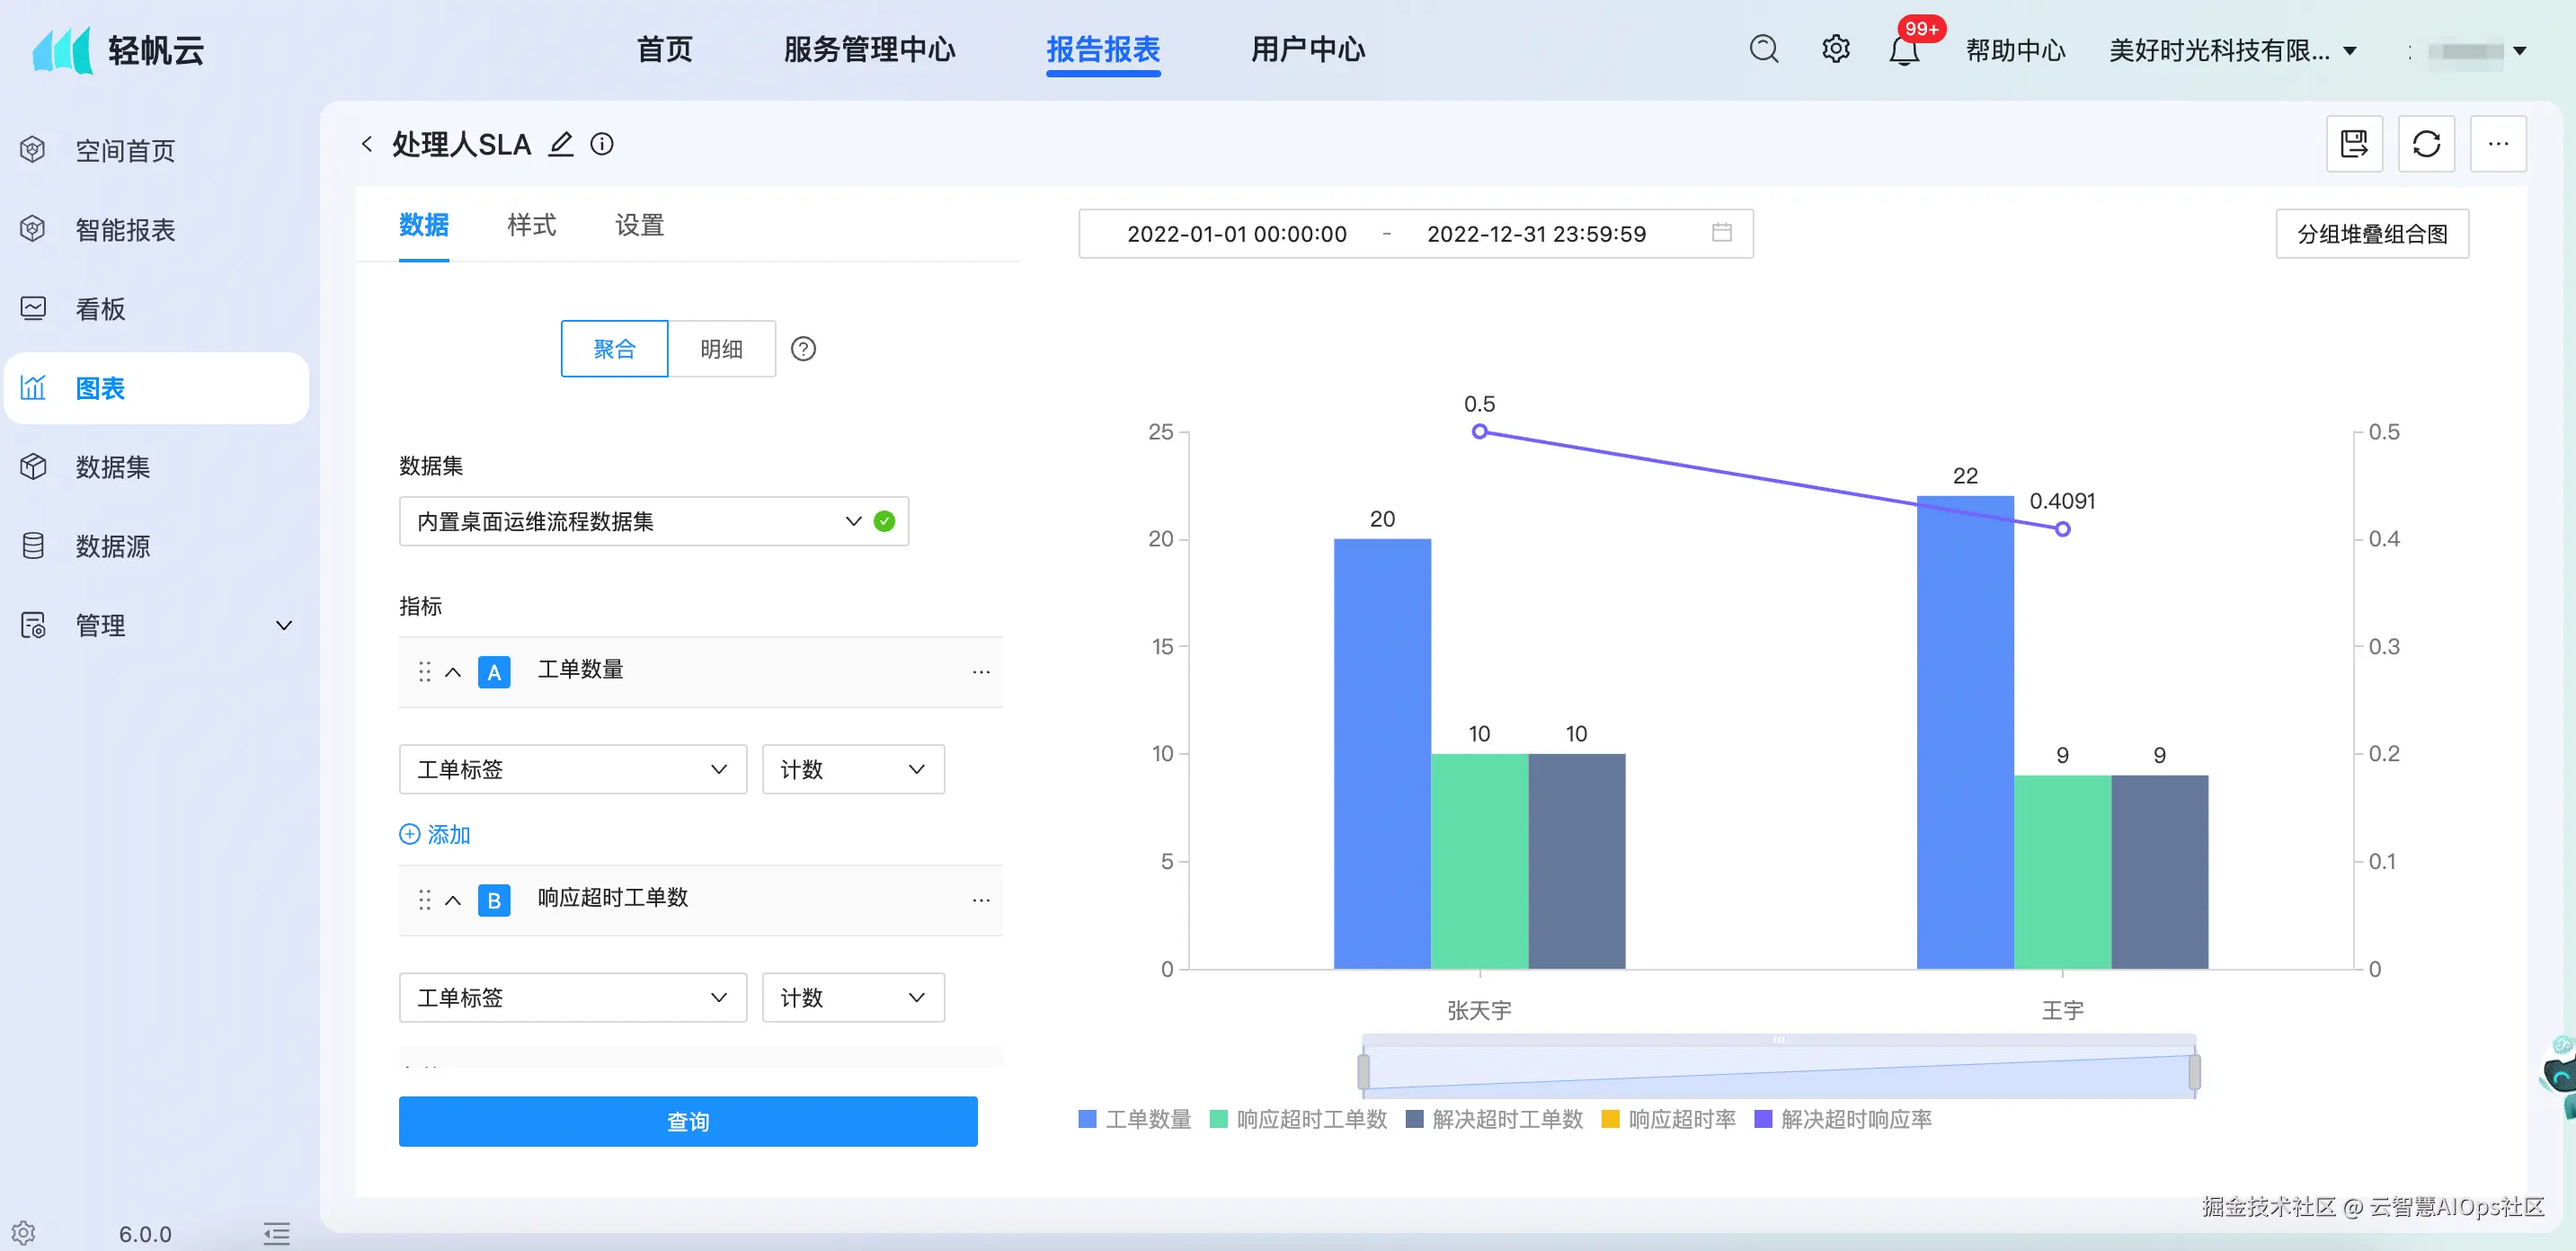Edit the 处理人SLA title with pencil icon
Viewport: 2576px width, 1251px height.
561,144
